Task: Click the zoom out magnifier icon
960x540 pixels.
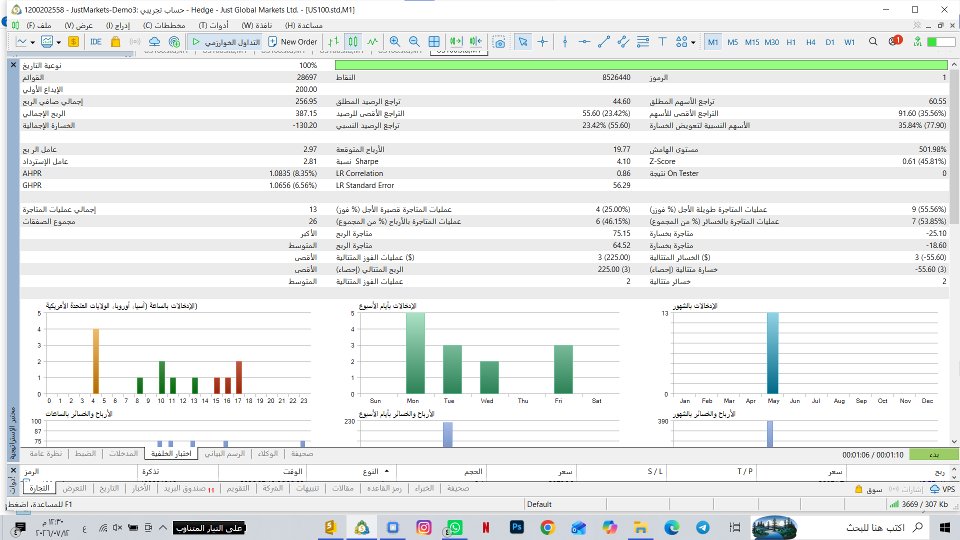Action: point(414,42)
